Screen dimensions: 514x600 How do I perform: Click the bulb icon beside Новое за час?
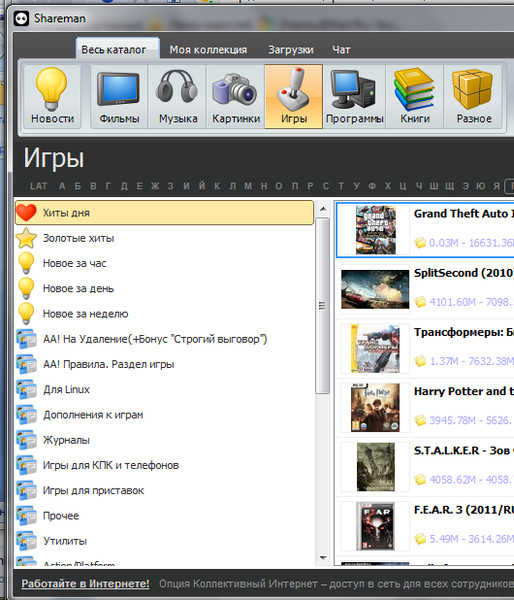point(26,263)
